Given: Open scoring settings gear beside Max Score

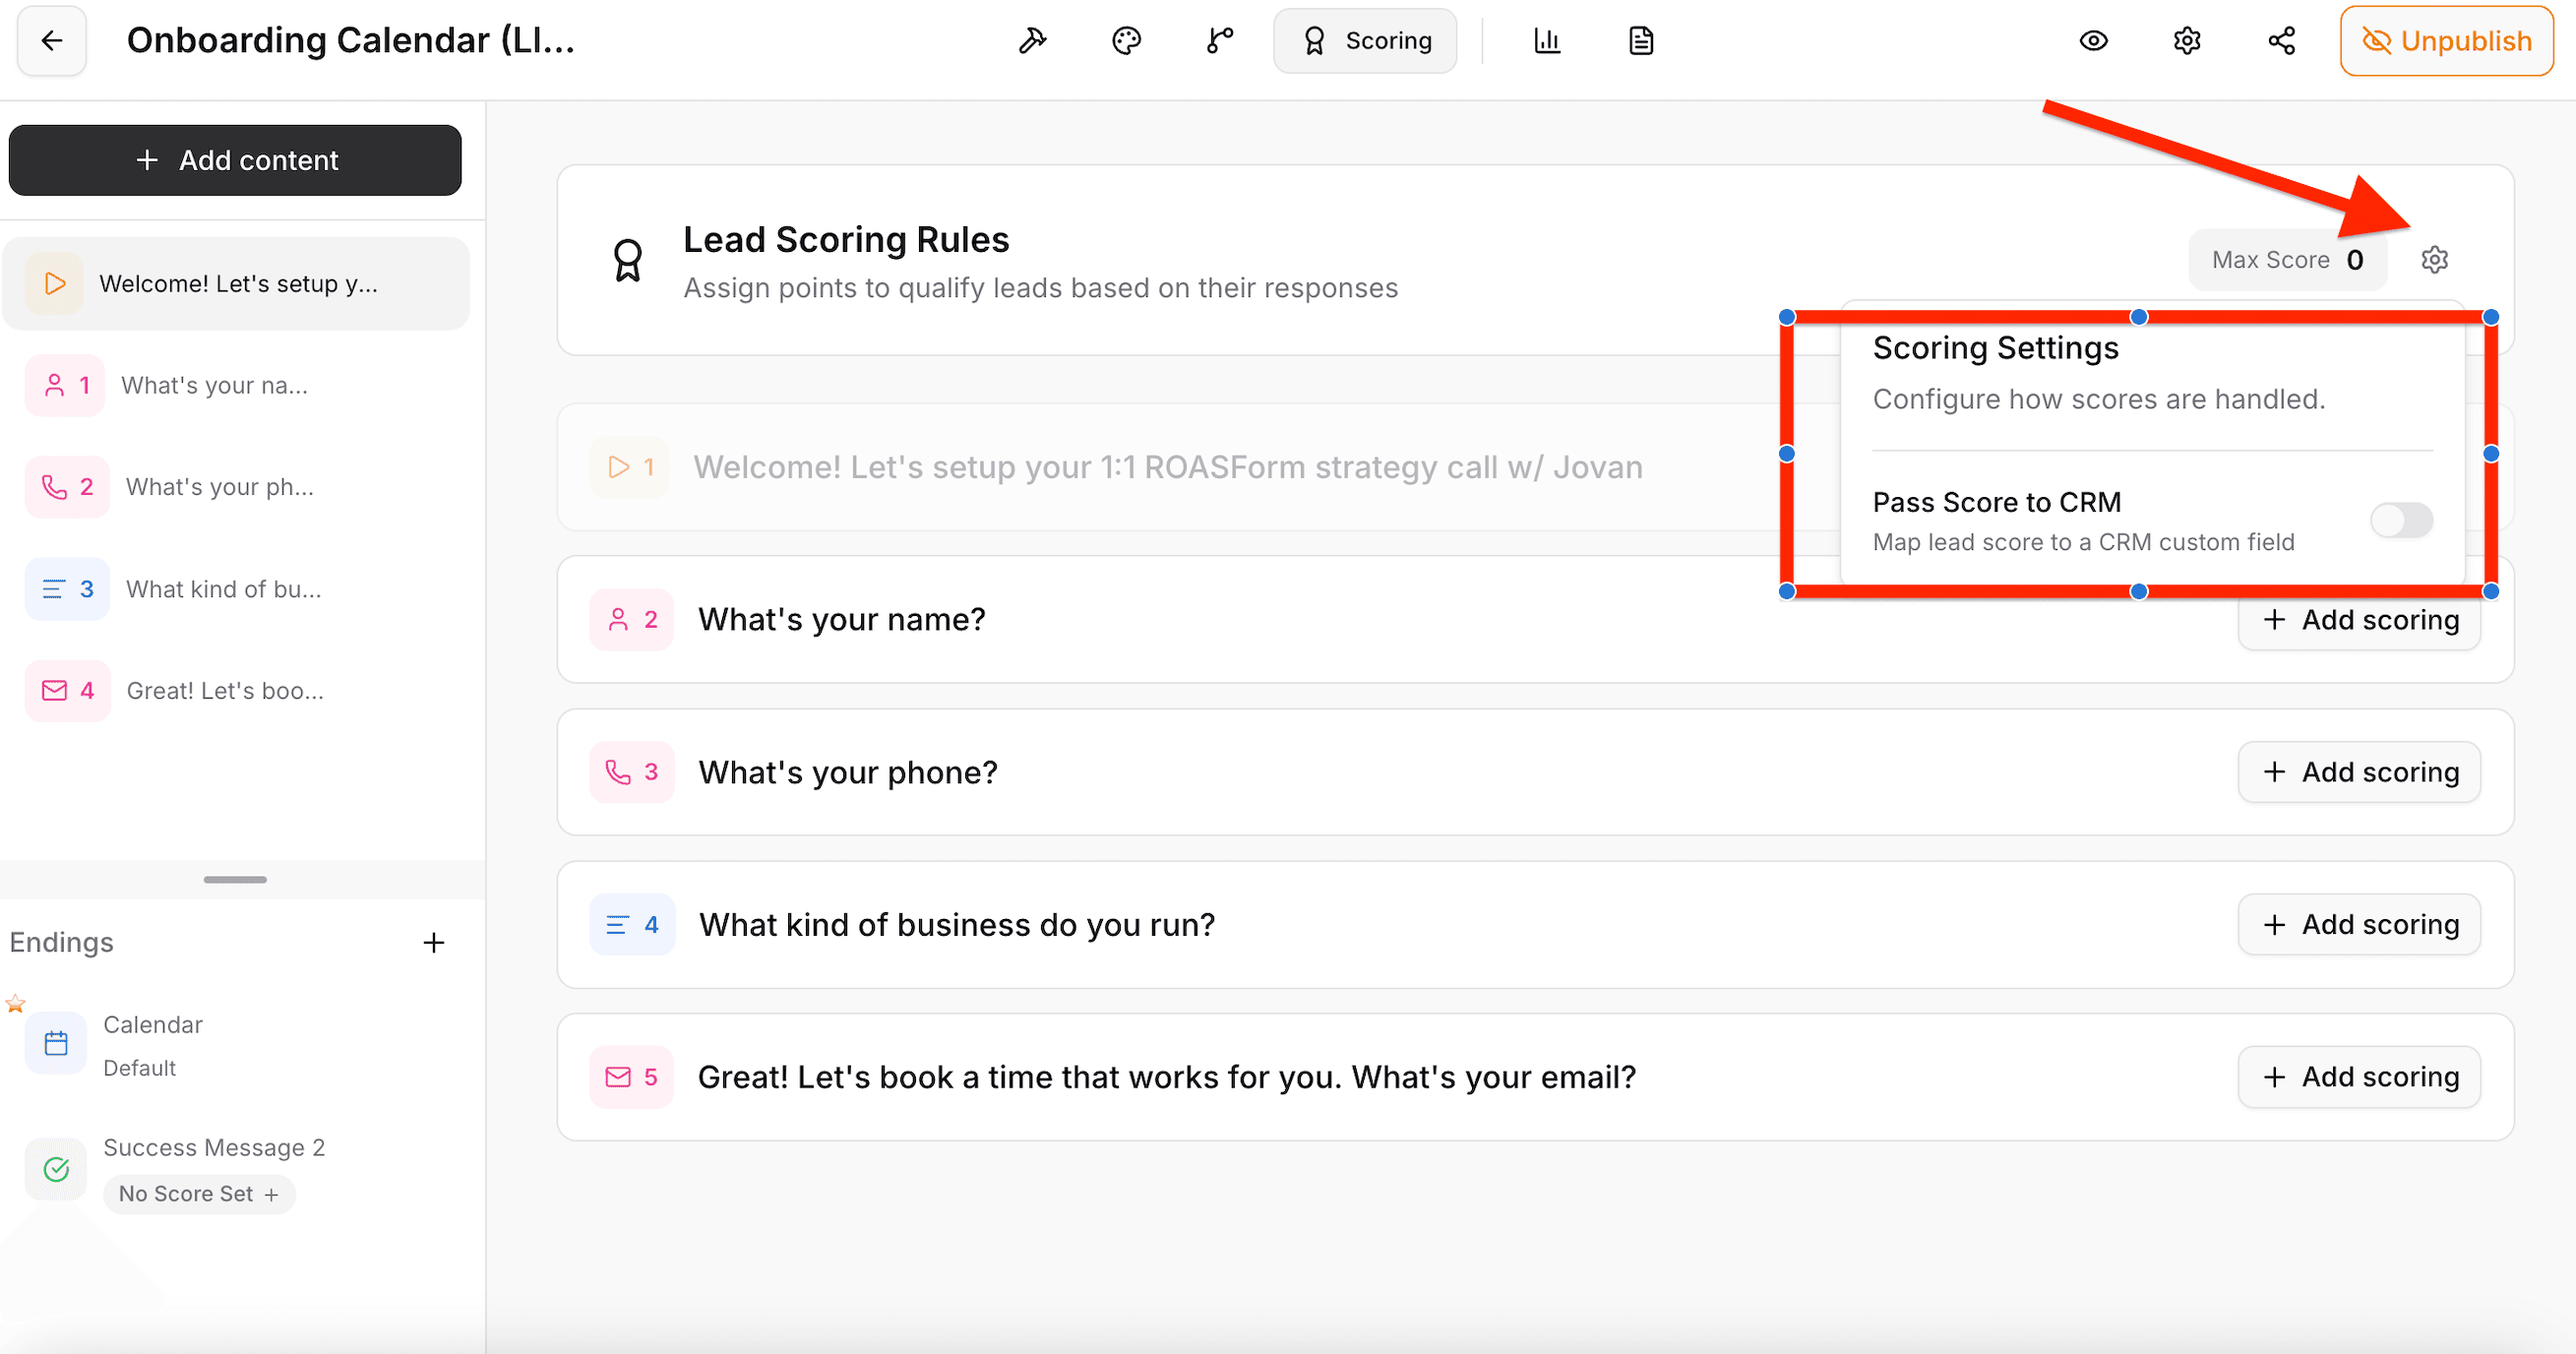Looking at the screenshot, I should tap(2434, 260).
